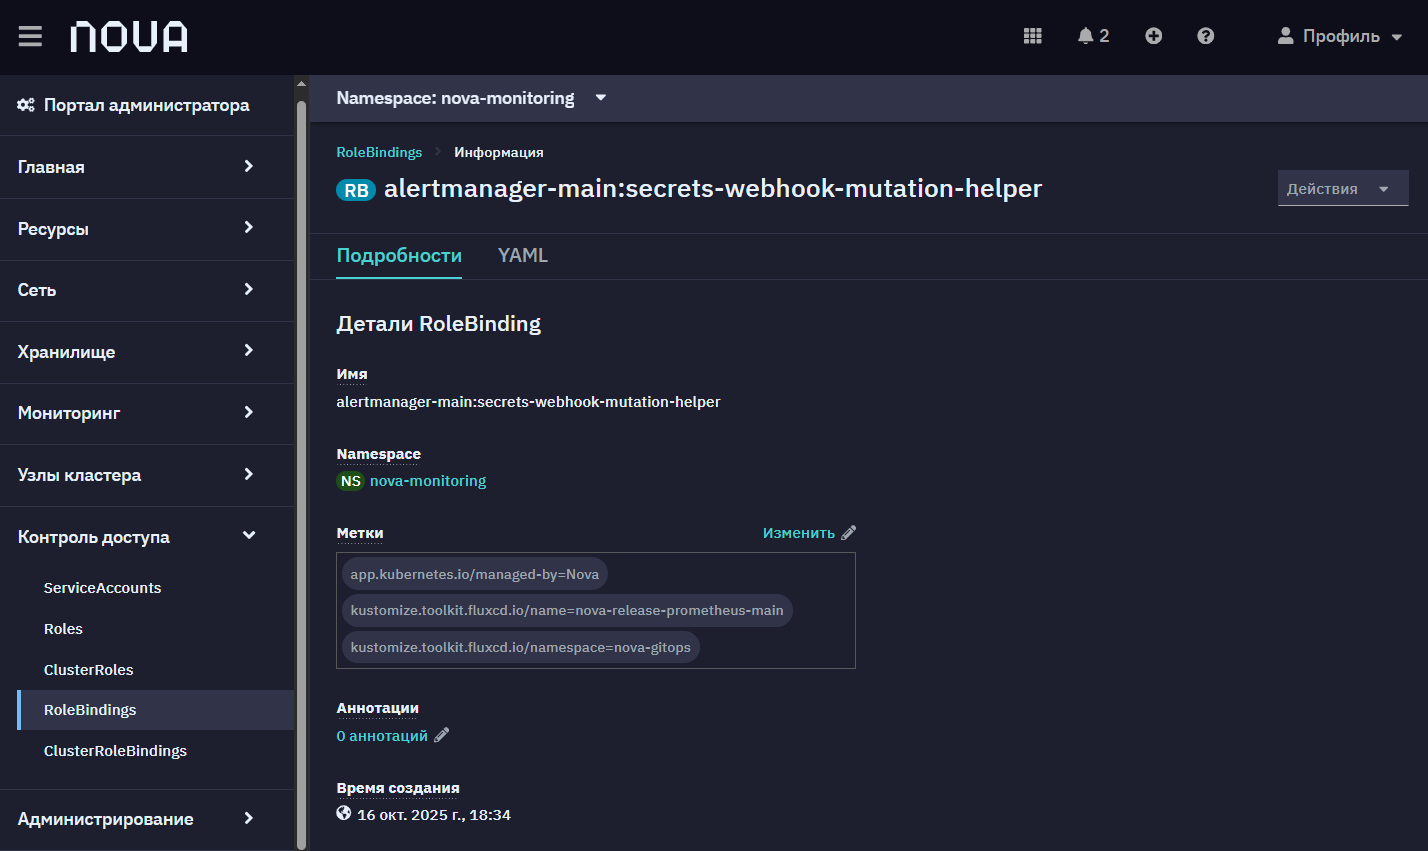Click the Информация breadcrumb text

pyautogui.click(x=499, y=152)
